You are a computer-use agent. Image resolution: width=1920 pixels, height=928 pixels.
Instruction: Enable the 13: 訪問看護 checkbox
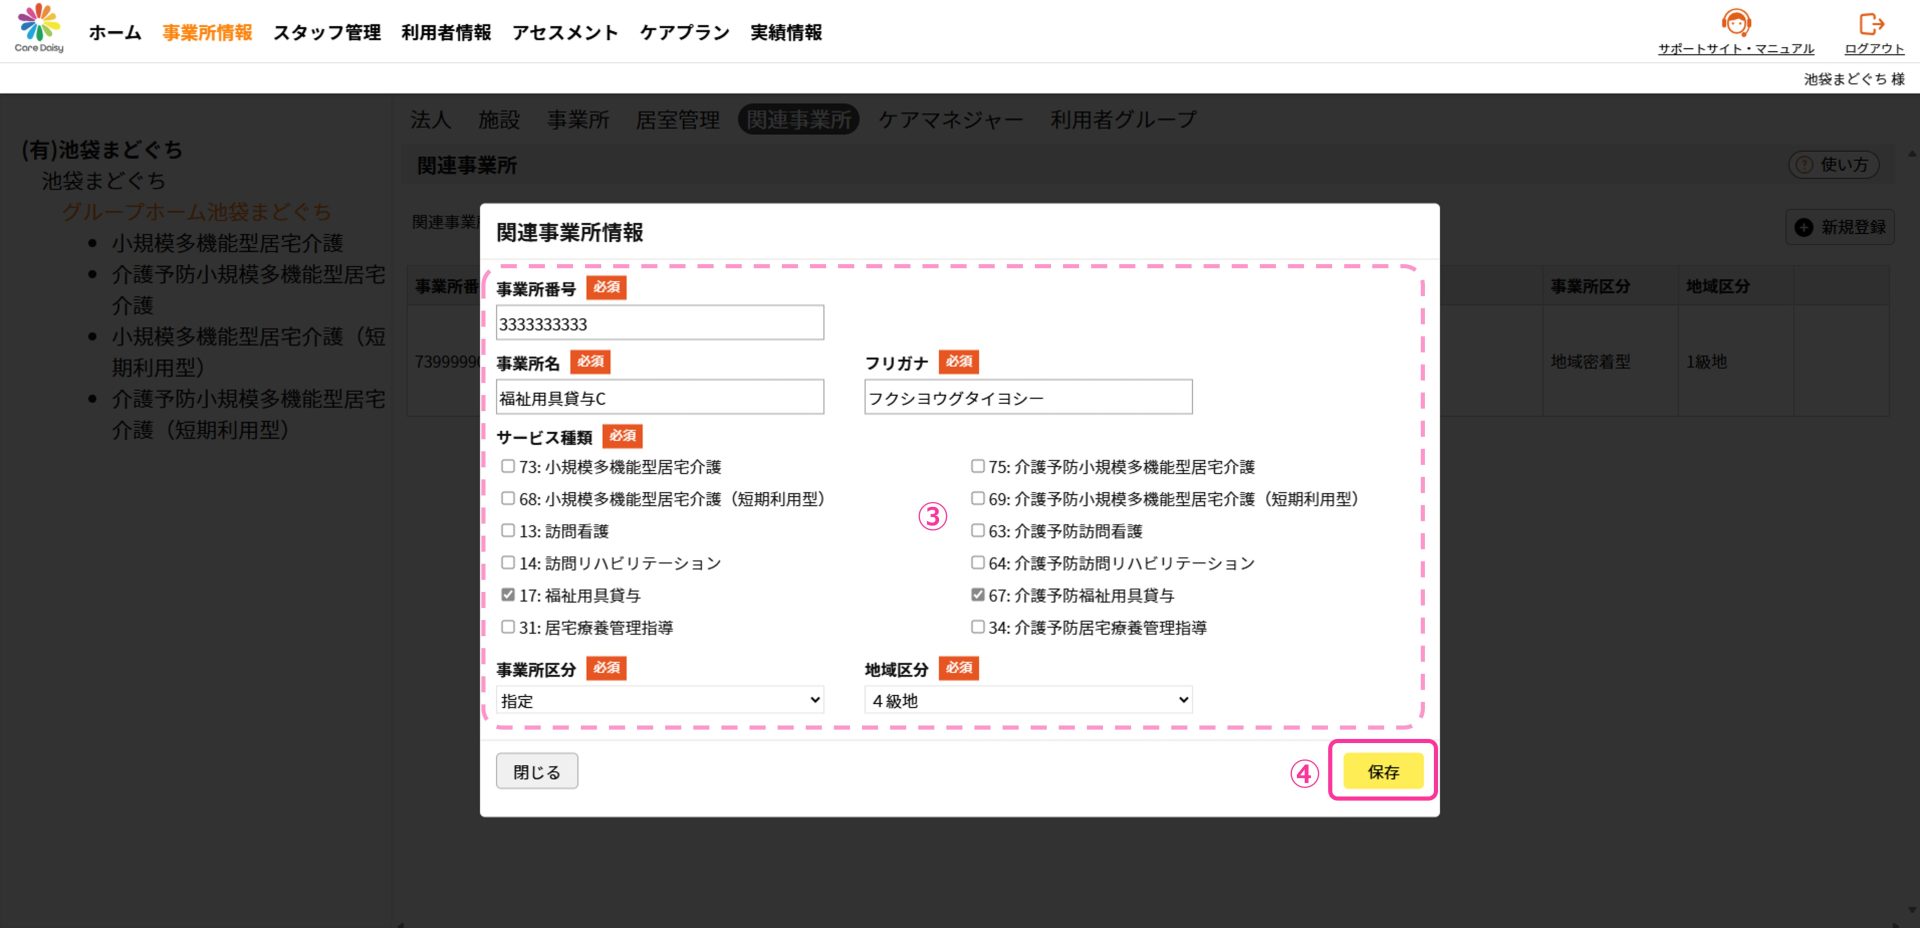click(508, 531)
